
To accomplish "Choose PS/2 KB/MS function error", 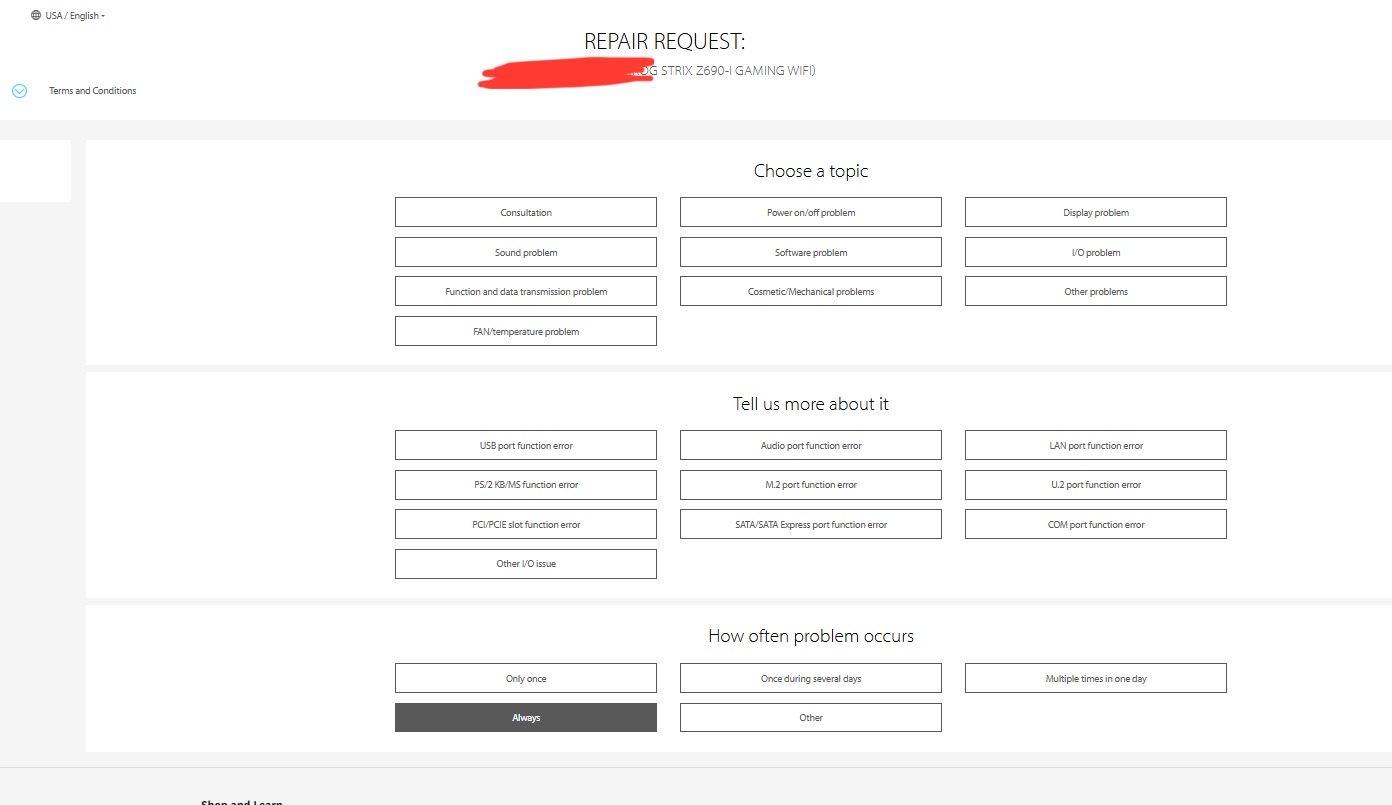I will tap(526, 484).
